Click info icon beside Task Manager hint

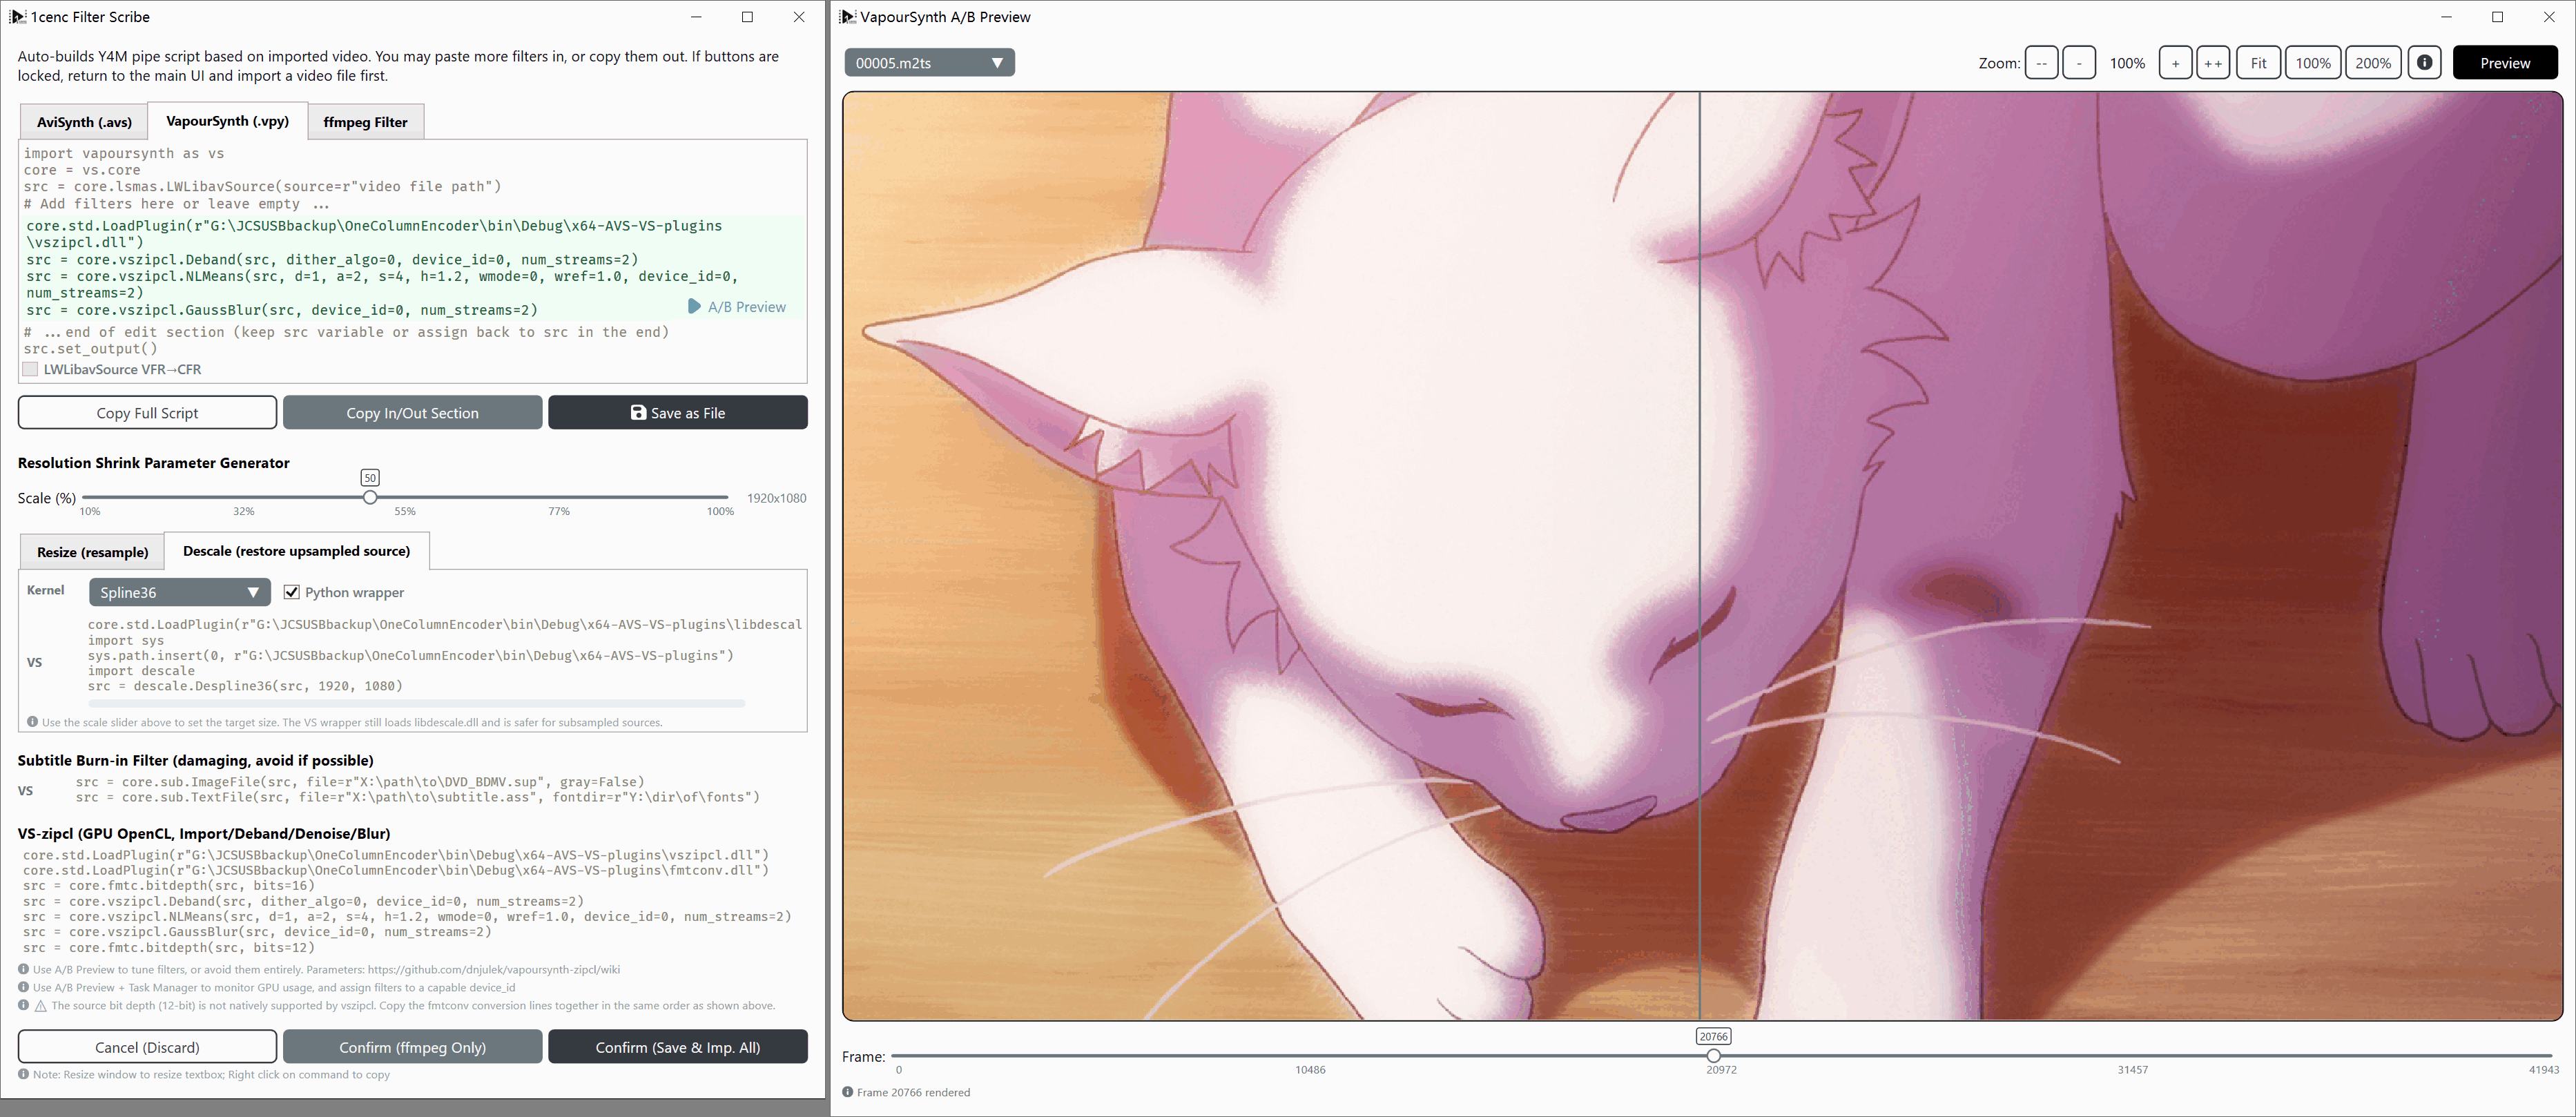pyautogui.click(x=23, y=987)
